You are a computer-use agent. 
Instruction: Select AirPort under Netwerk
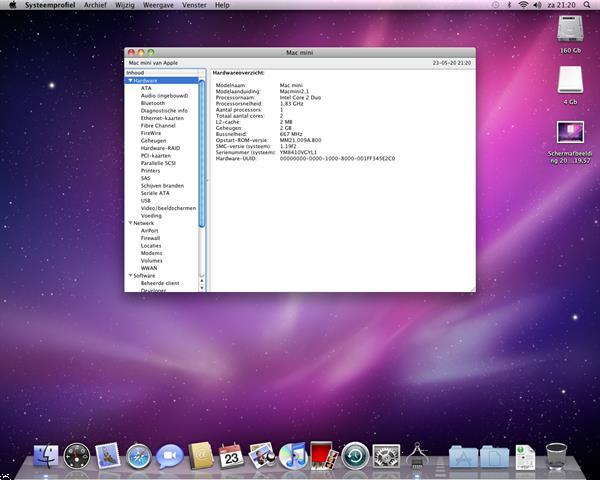click(x=150, y=230)
